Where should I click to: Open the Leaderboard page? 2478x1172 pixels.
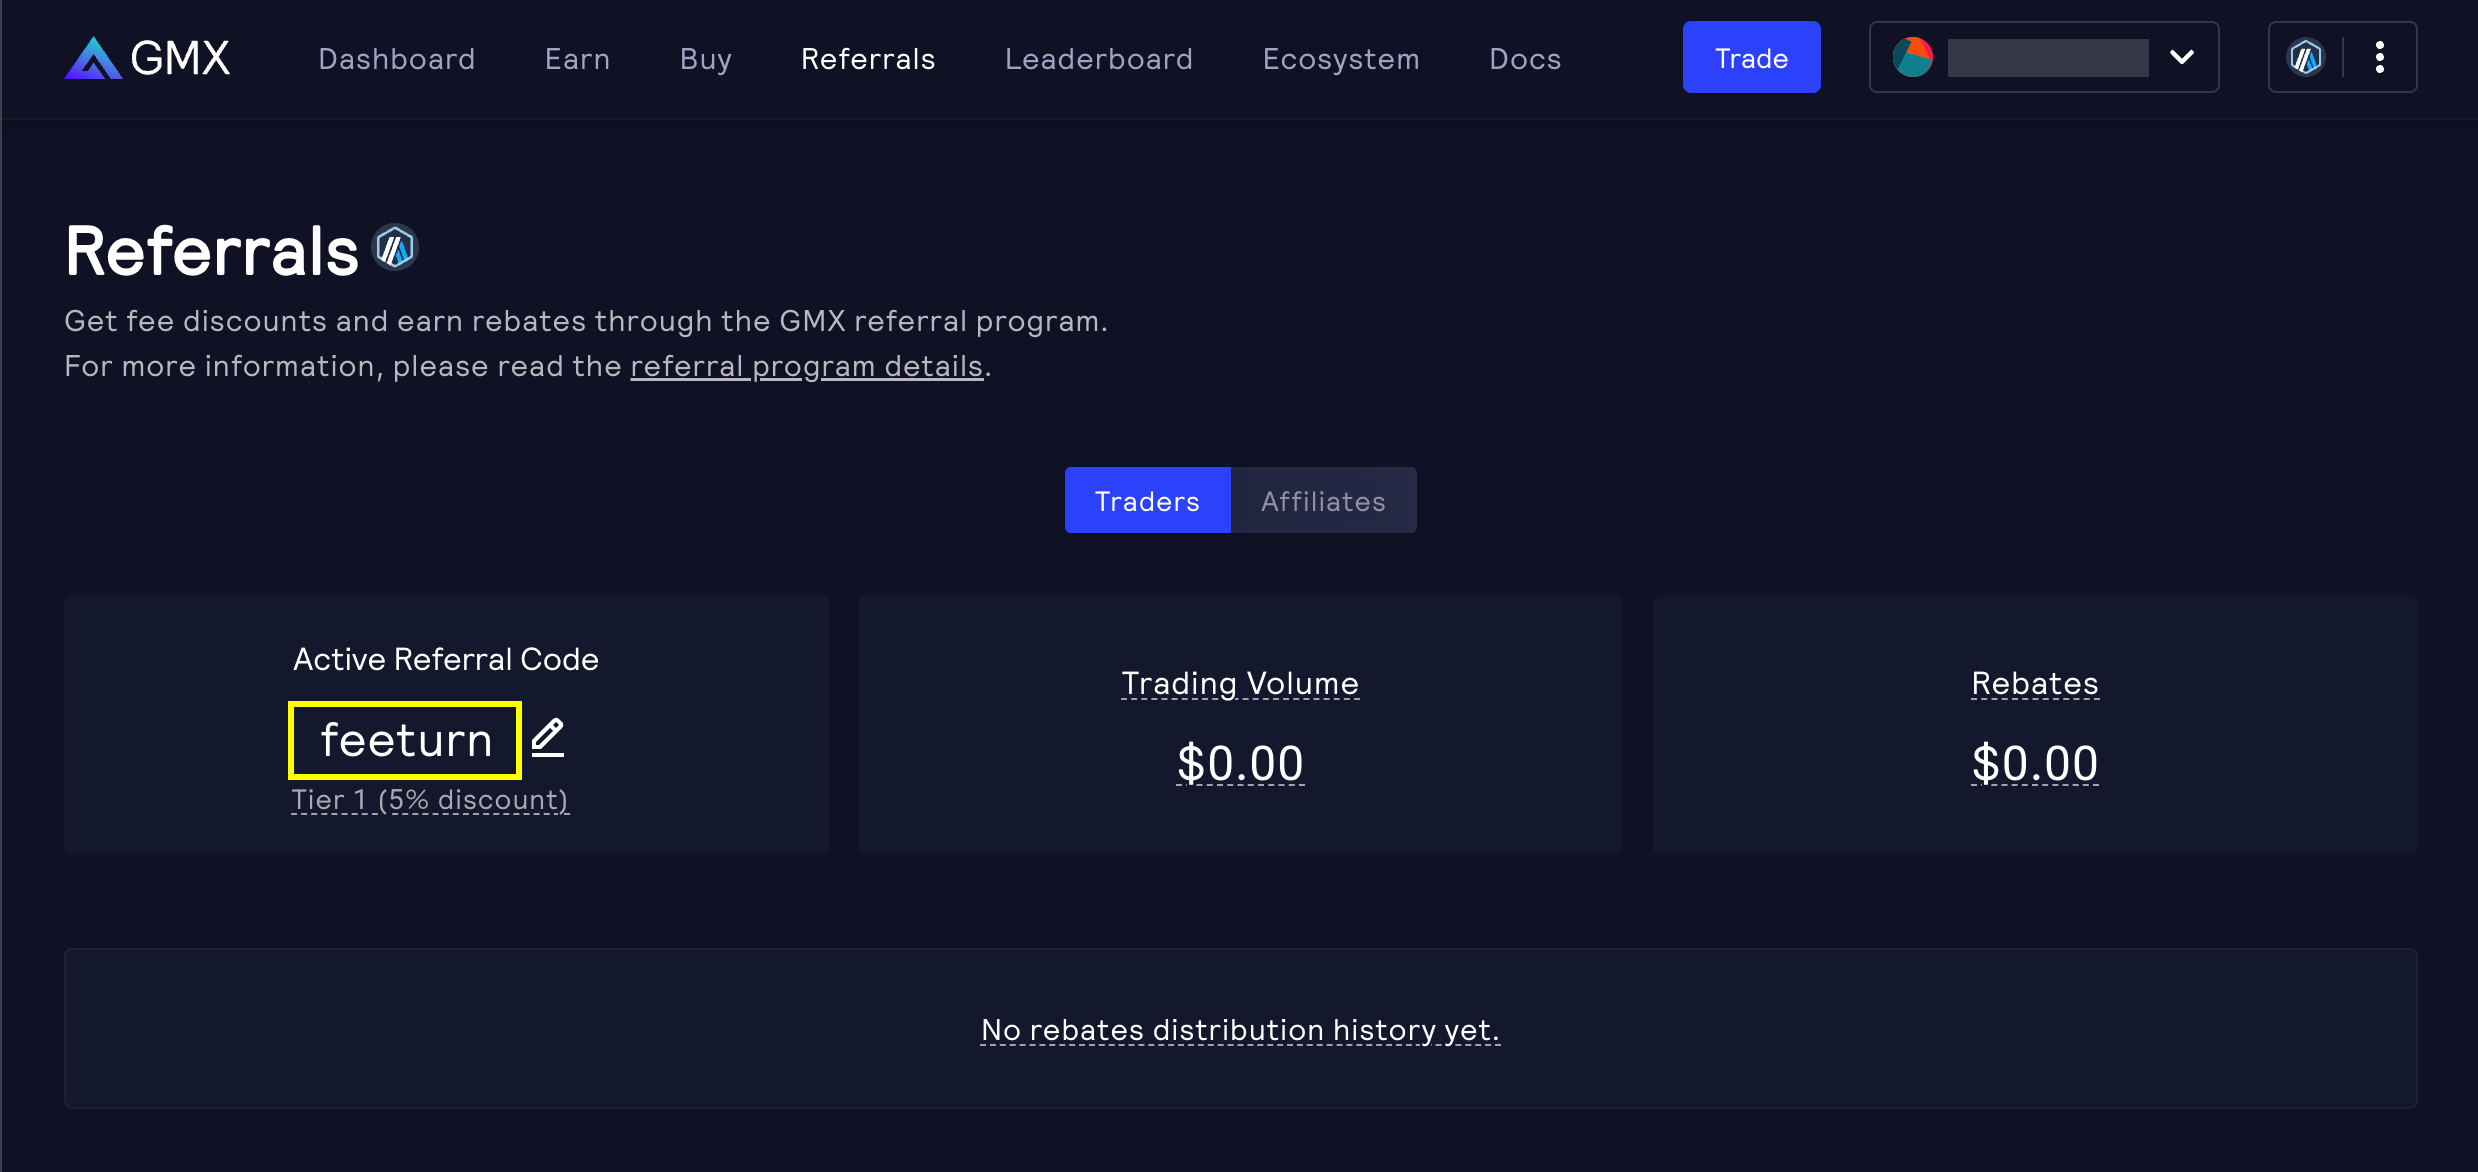tap(1098, 59)
